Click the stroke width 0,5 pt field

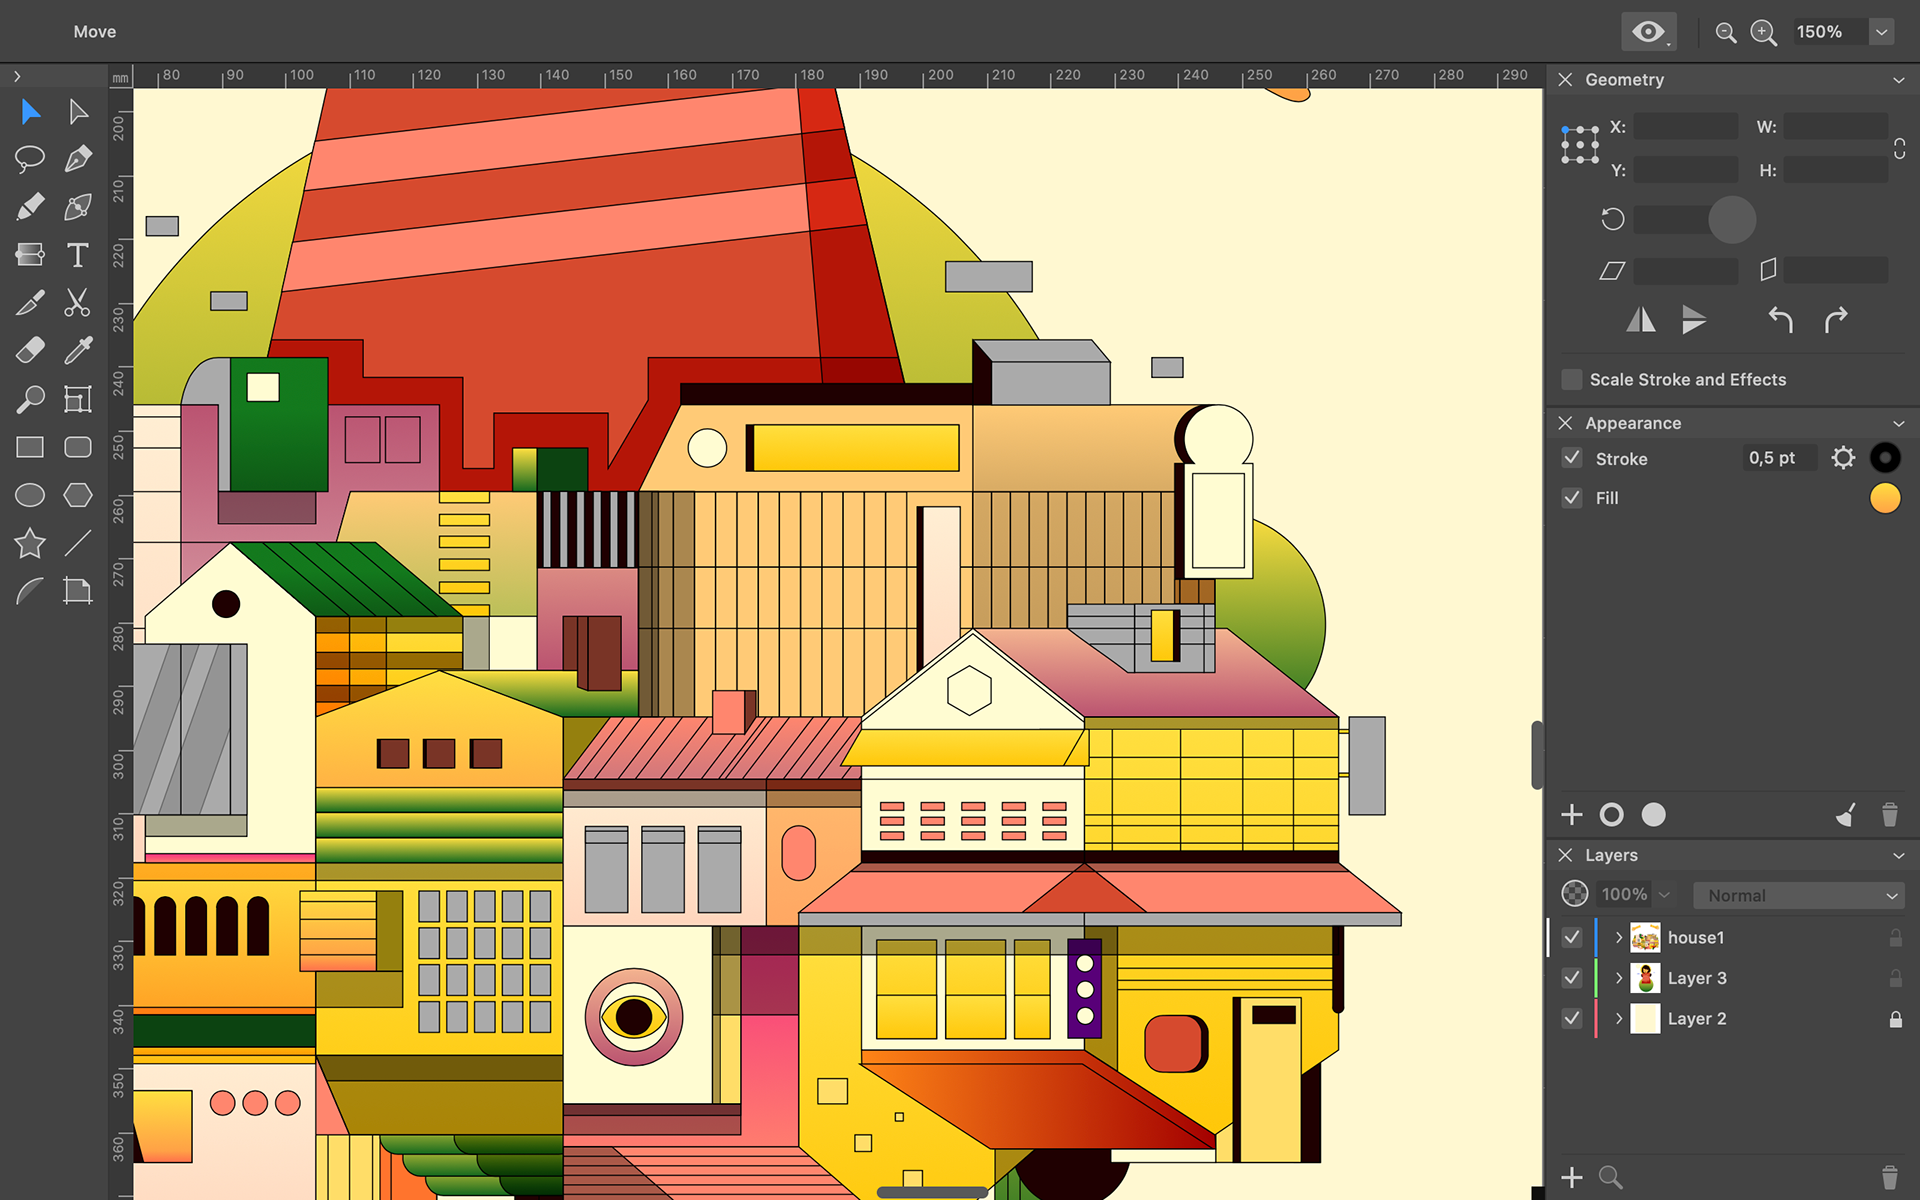point(1780,458)
